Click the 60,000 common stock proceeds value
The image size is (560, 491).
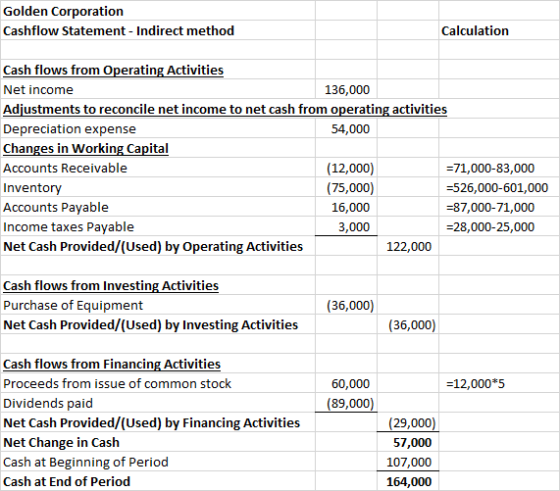pyautogui.click(x=350, y=384)
